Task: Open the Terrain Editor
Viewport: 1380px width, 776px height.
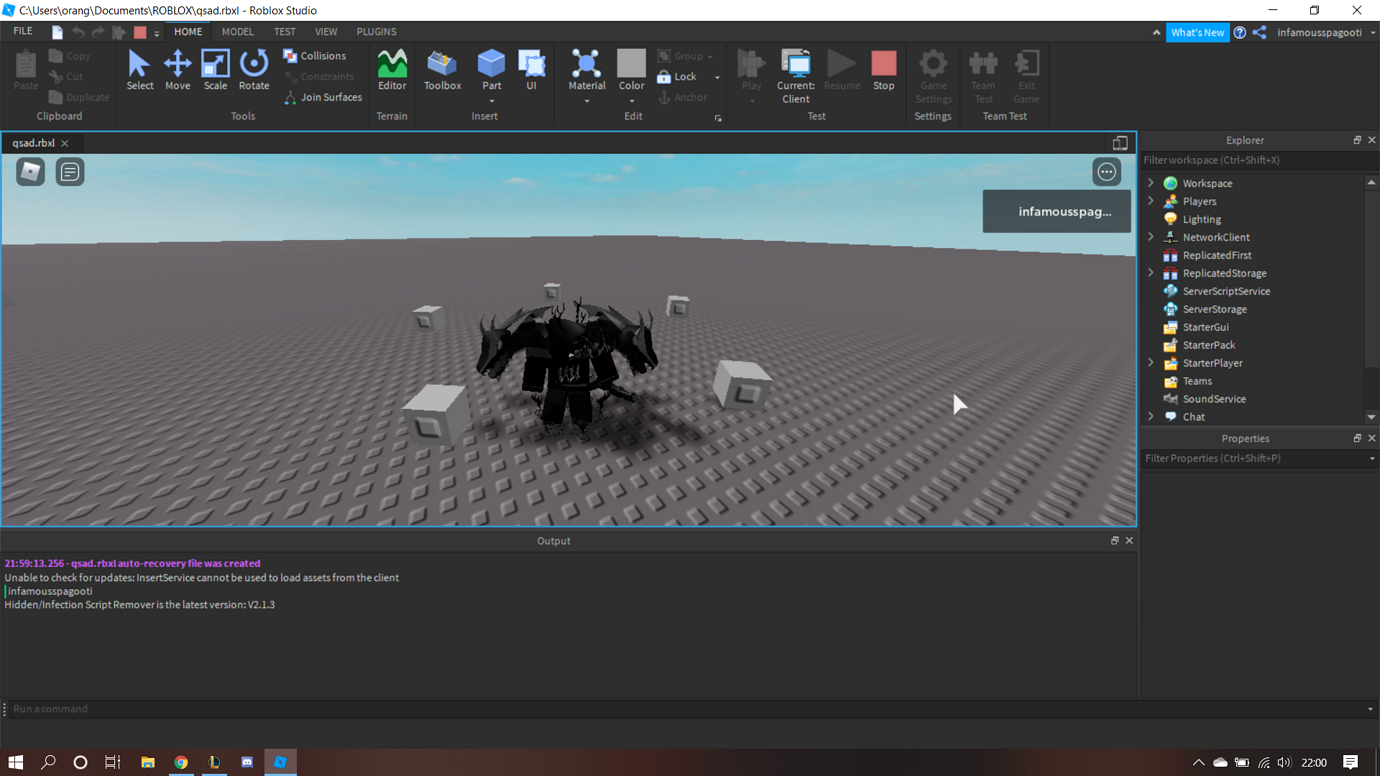Action: point(392,70)
